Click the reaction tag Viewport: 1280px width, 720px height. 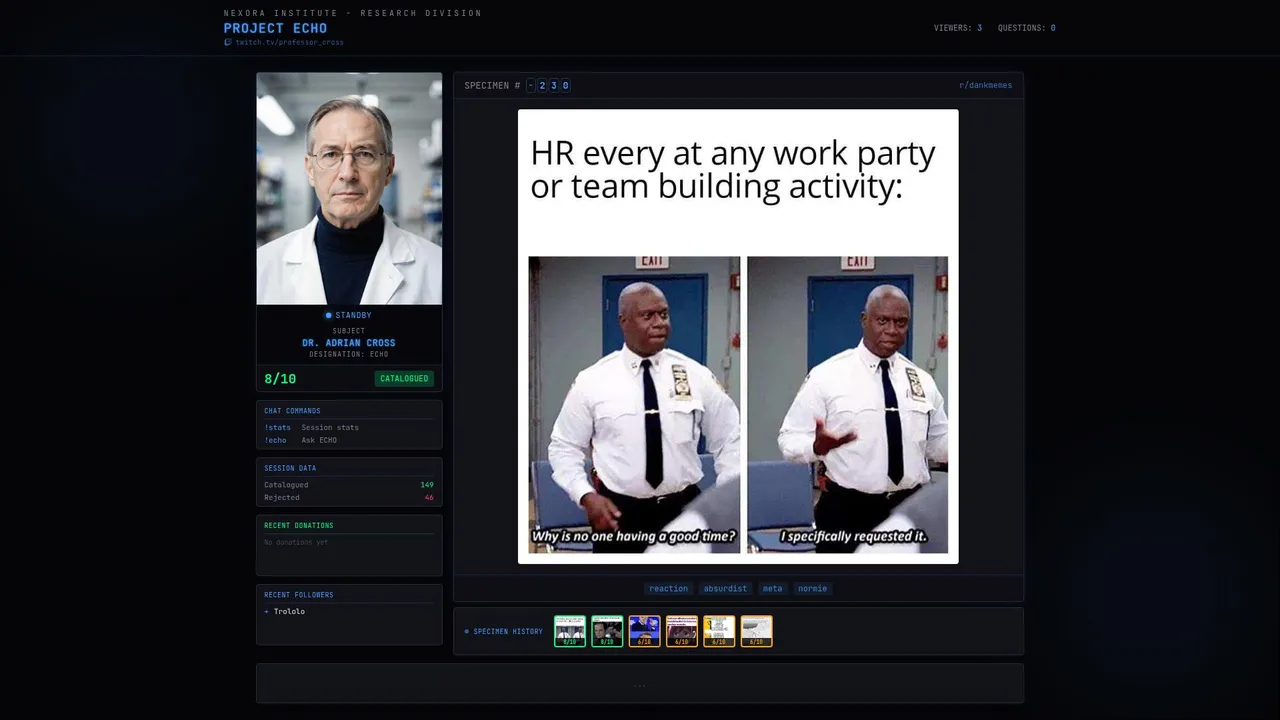click(668, 588)
